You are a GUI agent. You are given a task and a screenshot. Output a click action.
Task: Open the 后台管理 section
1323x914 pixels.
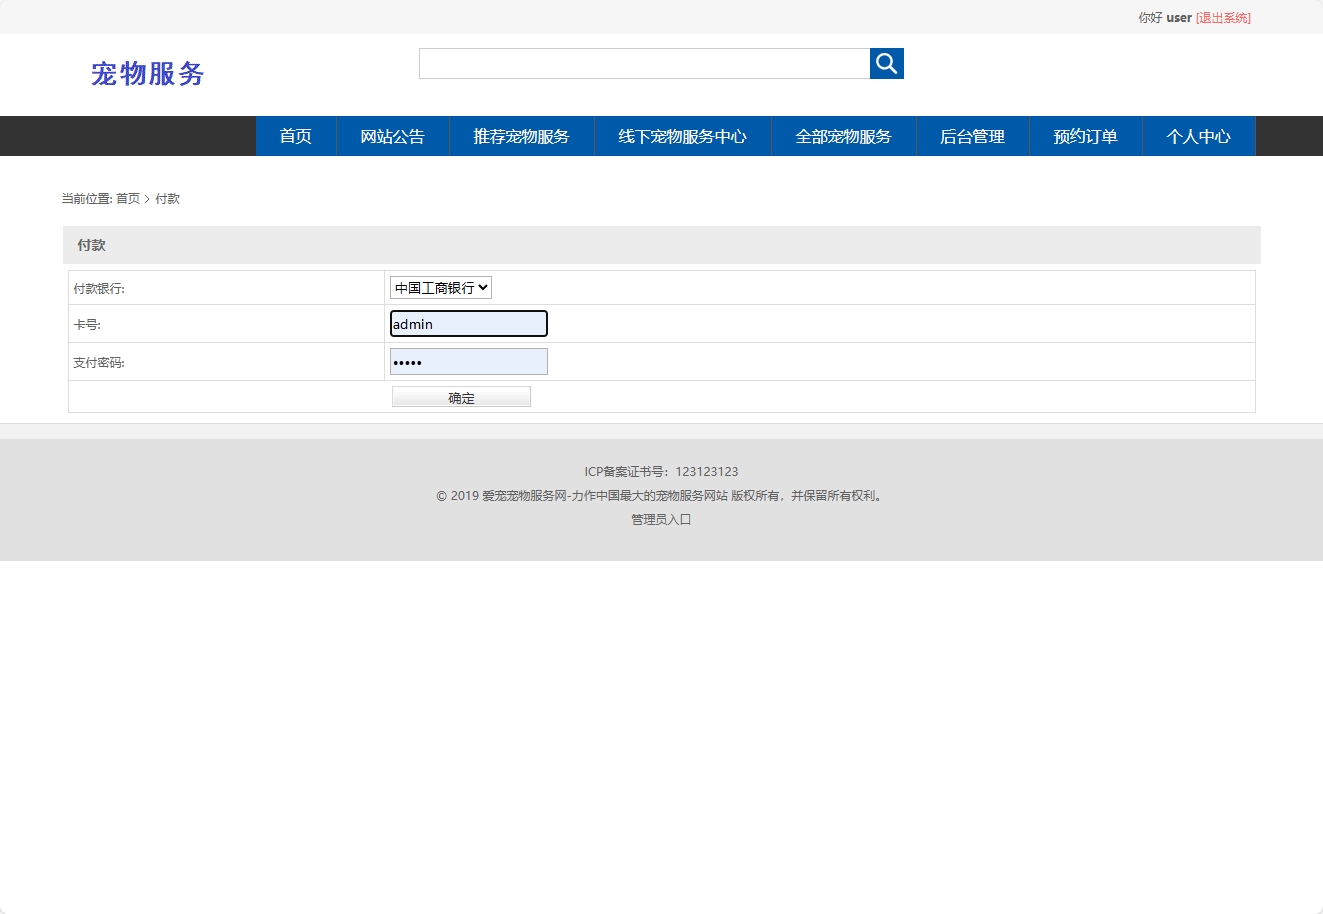tap(971, 136)
